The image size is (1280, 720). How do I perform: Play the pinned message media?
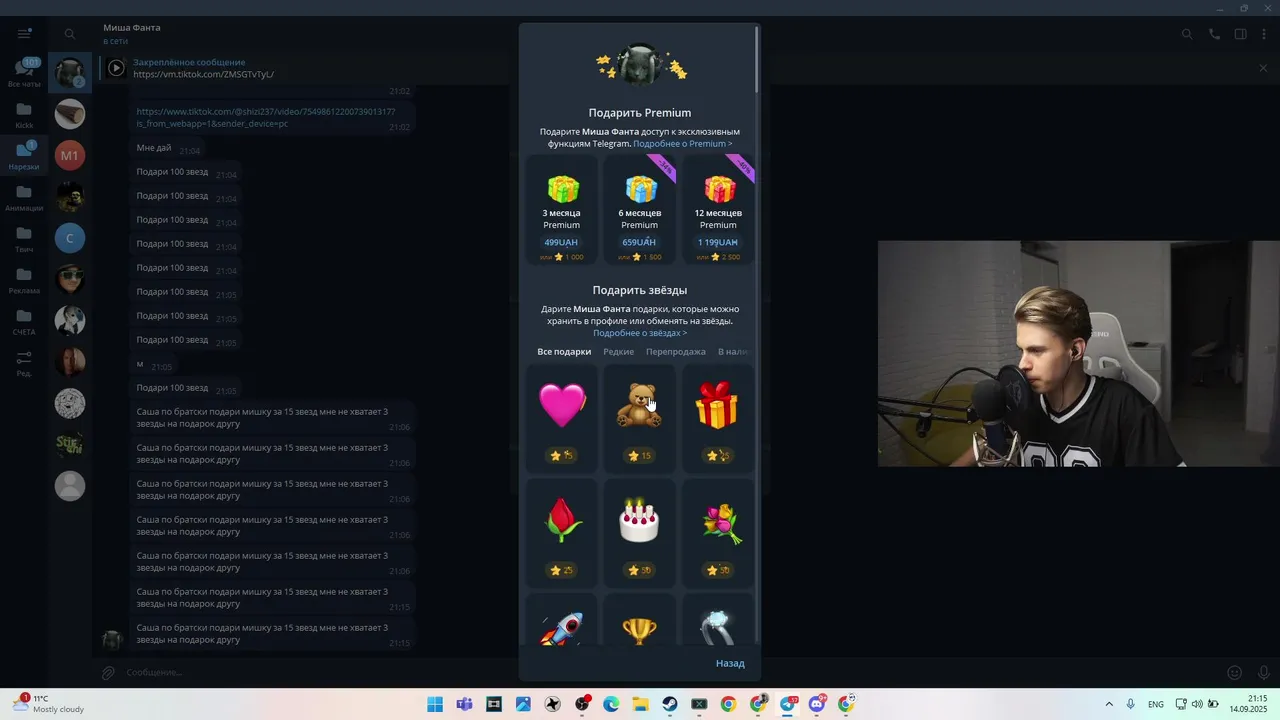116,68
